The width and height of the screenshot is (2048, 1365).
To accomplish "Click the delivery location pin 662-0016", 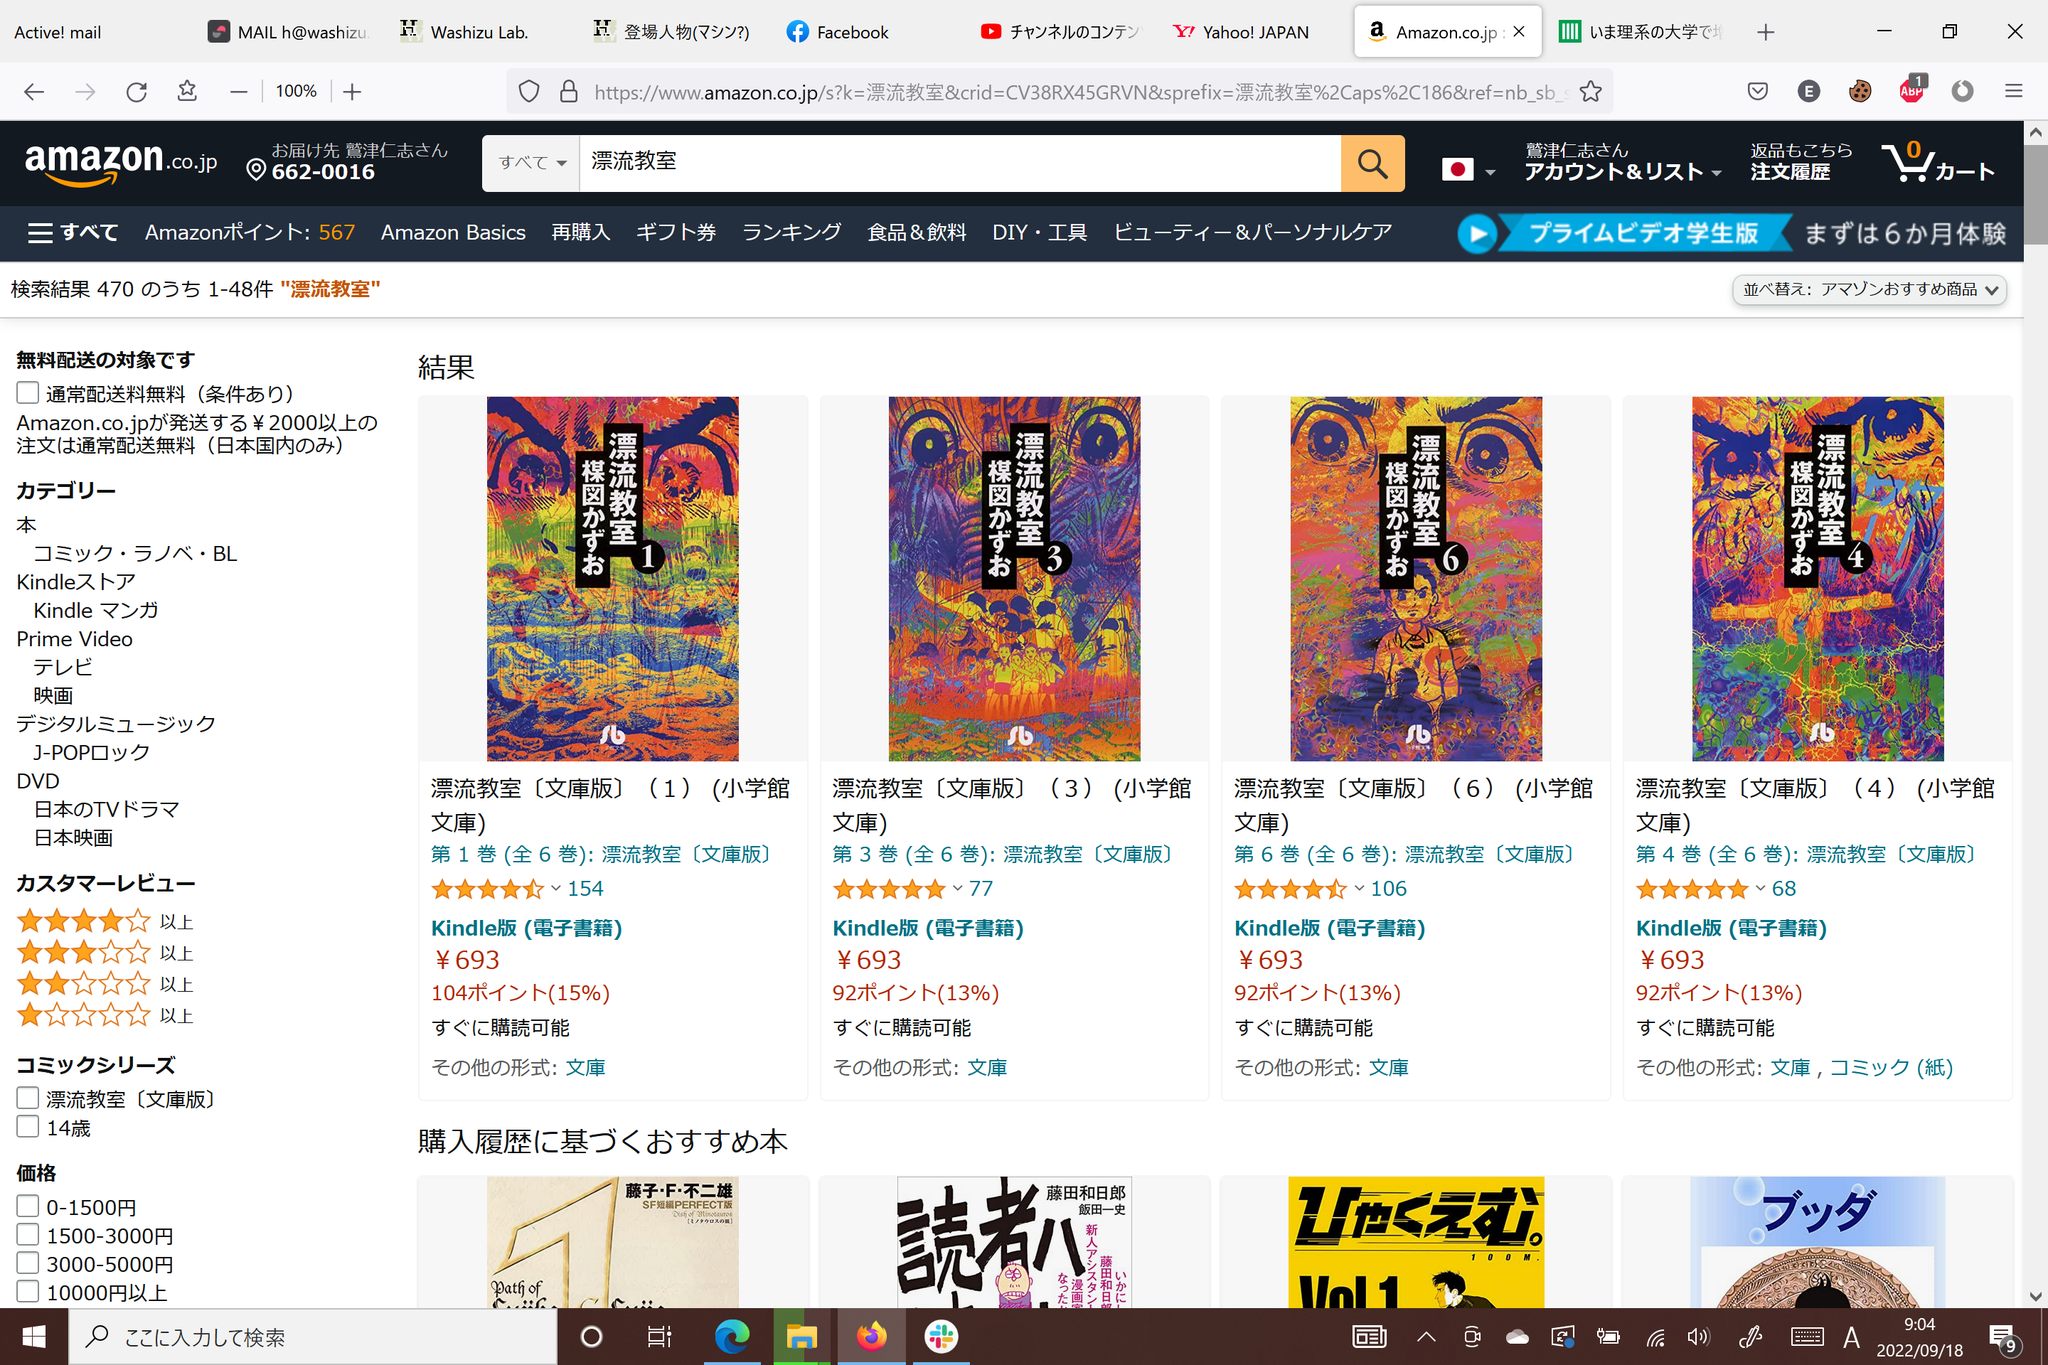I will coord(346,162).
